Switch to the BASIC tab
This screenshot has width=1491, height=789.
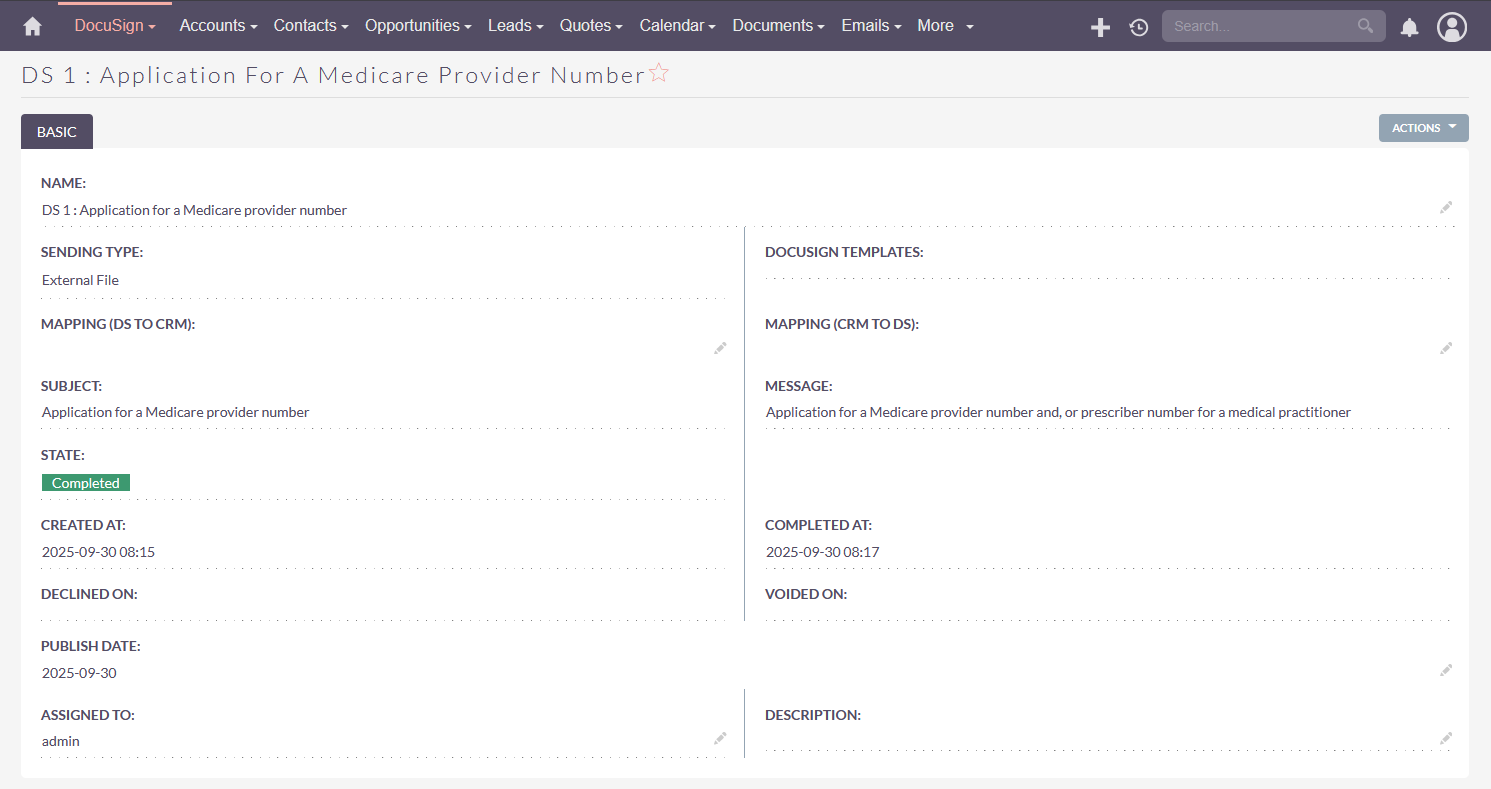click(56, 131)
